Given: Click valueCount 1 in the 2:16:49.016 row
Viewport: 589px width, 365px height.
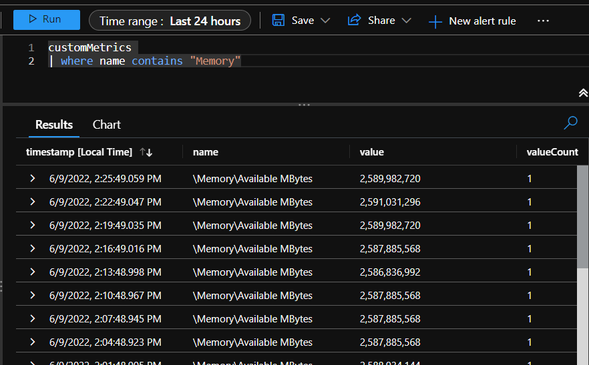Looking at the screenshot, I should pyautogui.click(x=529, y=249).
